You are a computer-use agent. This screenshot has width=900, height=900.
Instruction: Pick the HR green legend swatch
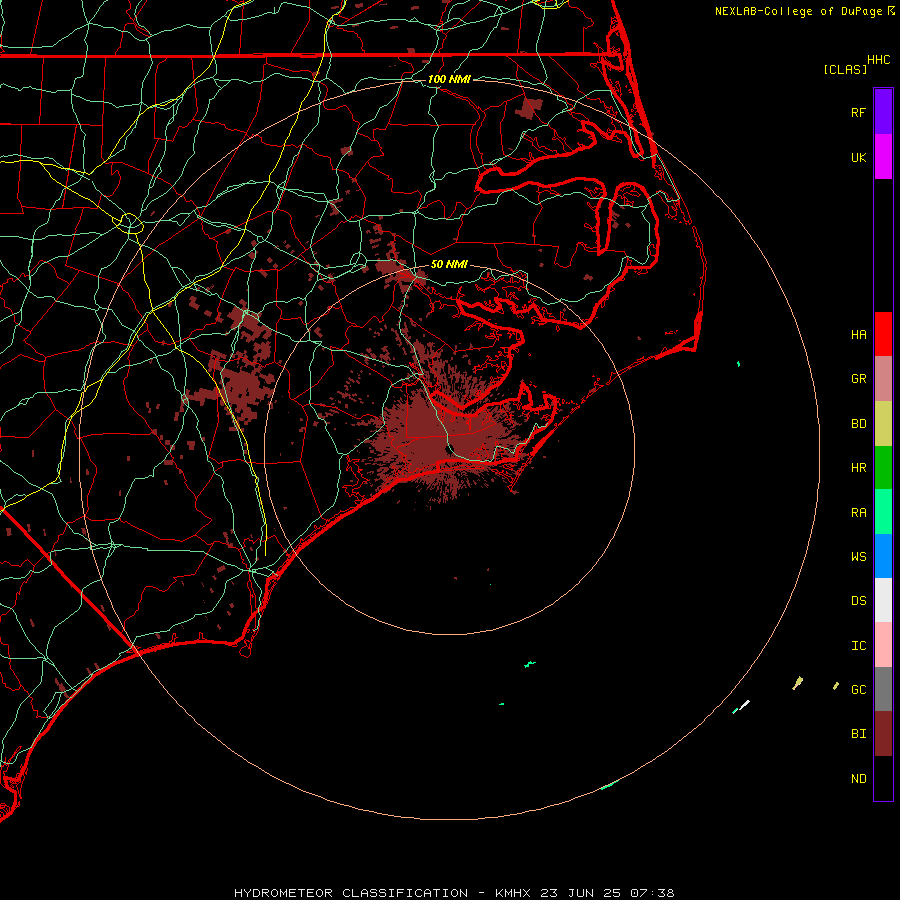tap(883, 468)
